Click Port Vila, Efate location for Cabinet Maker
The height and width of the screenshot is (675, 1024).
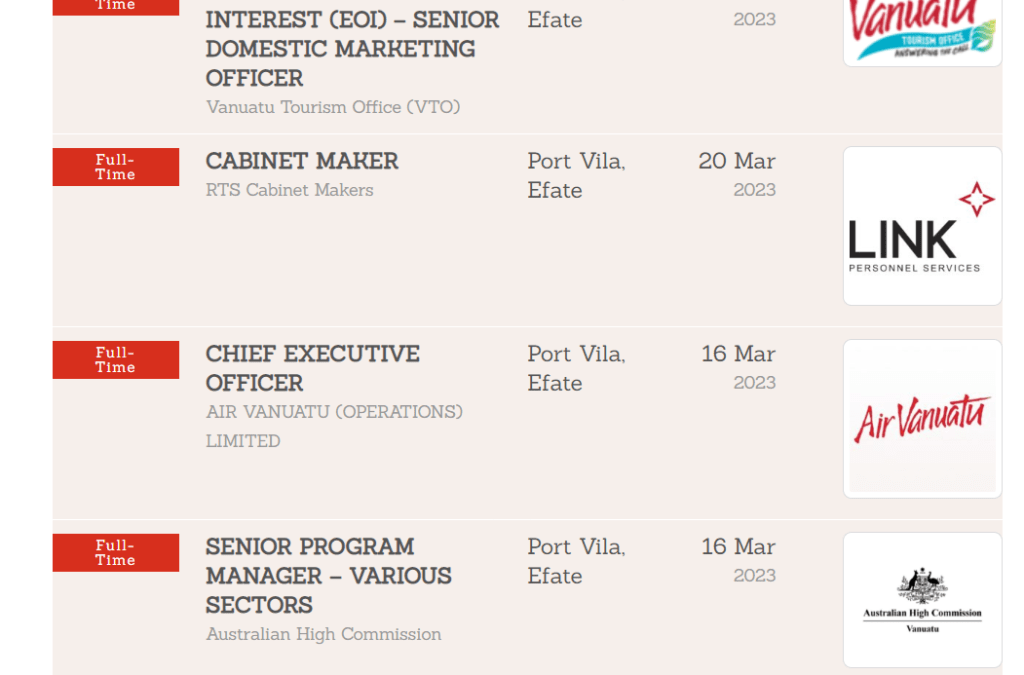tap(576, 175)
